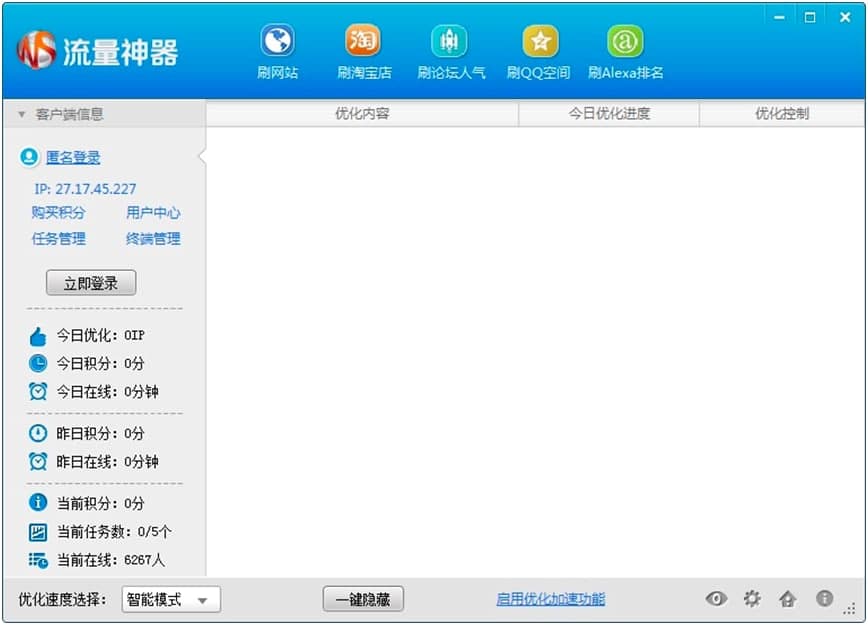Click the 流量神器 logo icon

(37, 50)
